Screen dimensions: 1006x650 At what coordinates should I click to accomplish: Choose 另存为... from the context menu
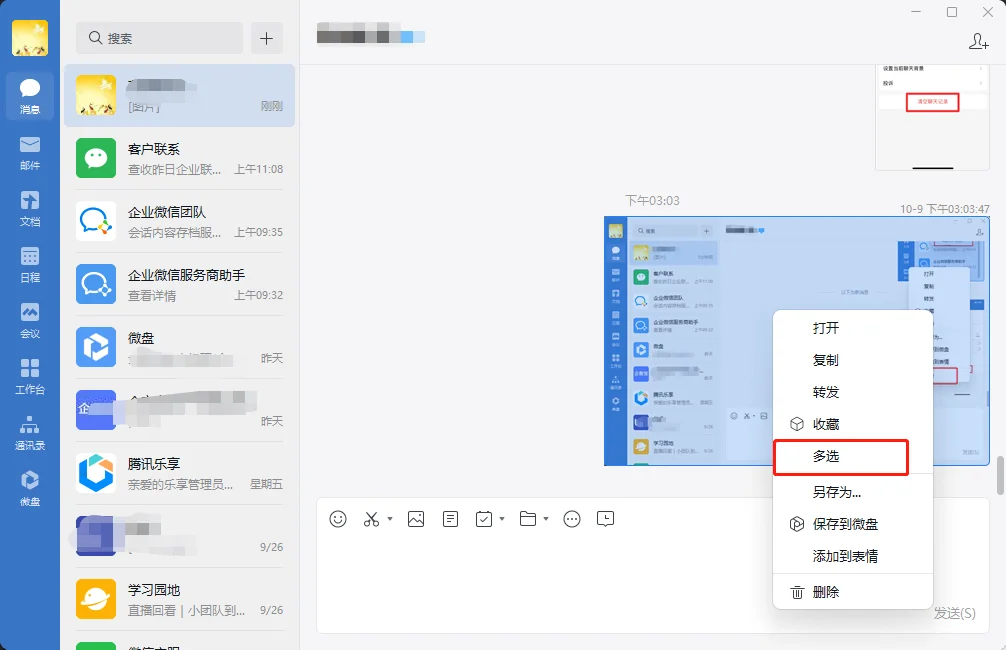click(x=853, y=492)
